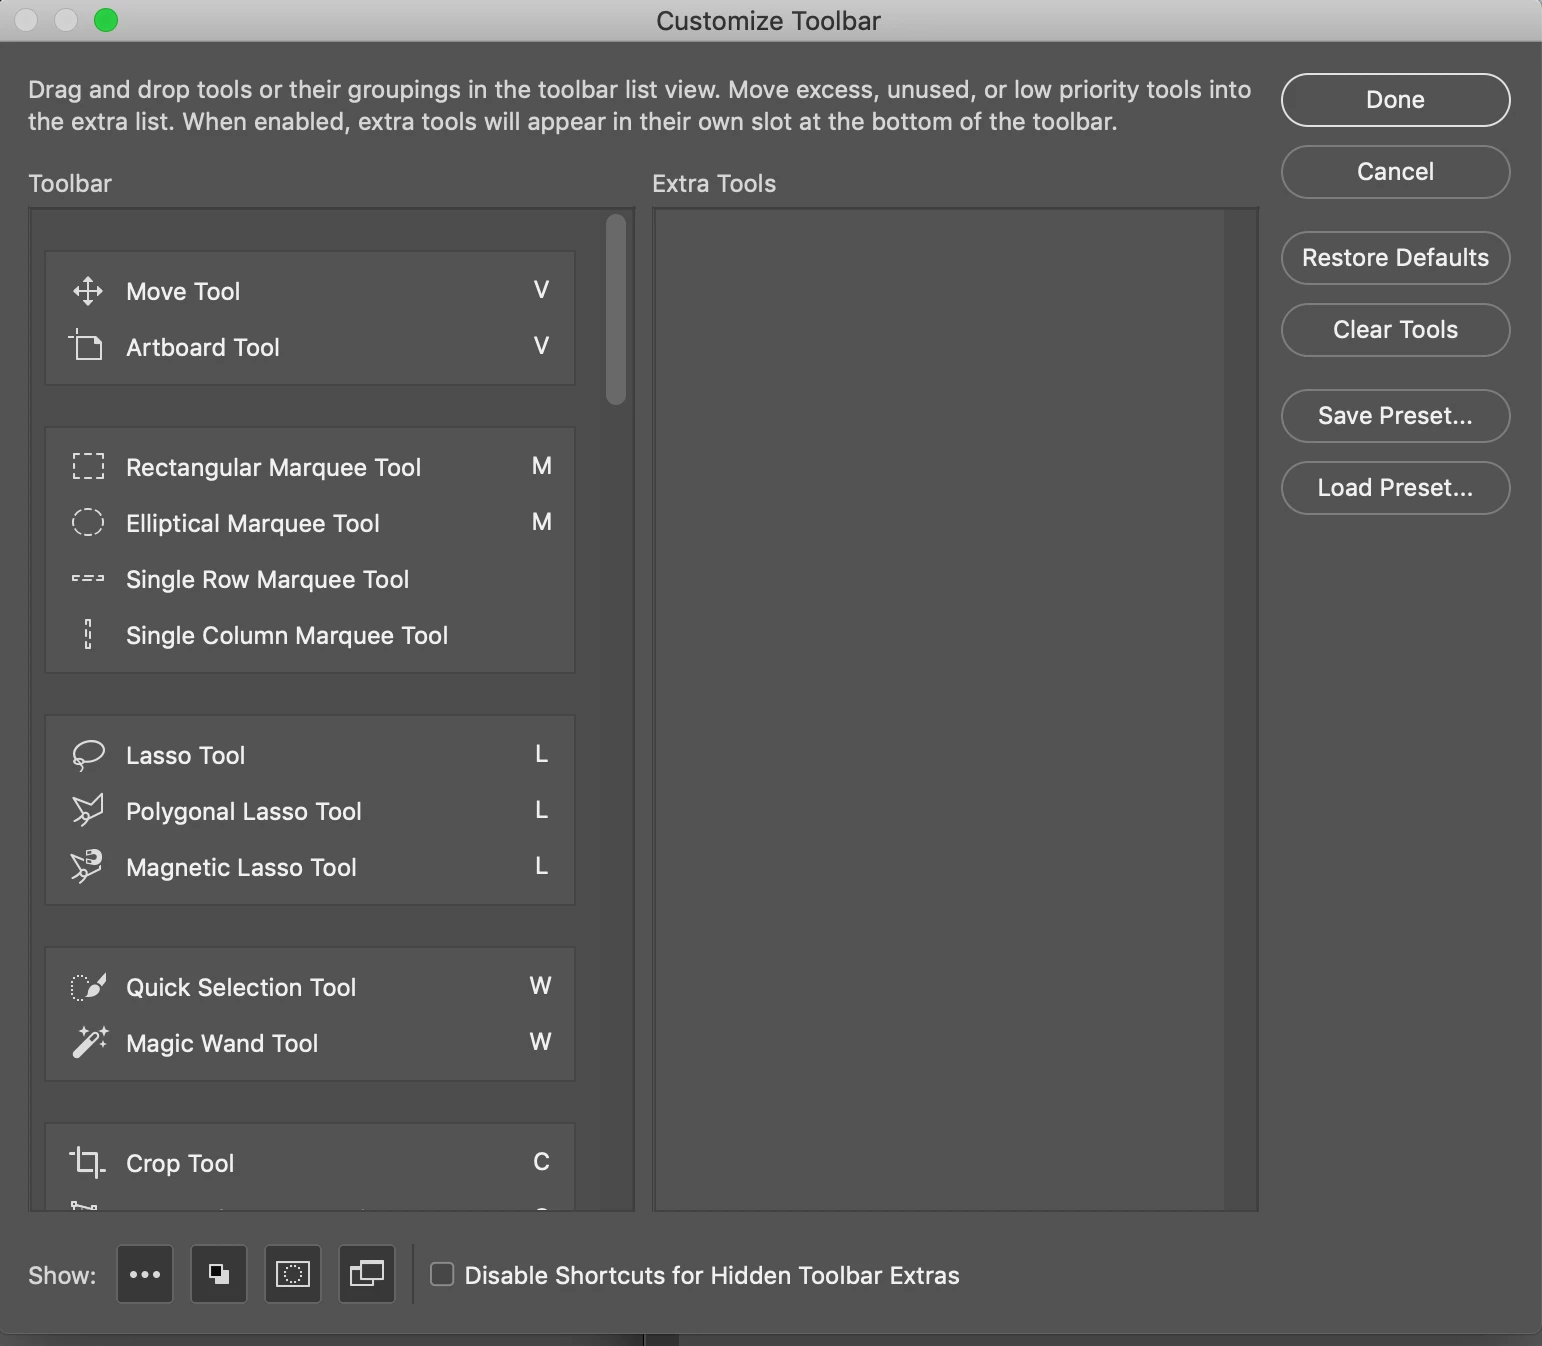Click the Quick Selection Tool icon

(88, 987)
